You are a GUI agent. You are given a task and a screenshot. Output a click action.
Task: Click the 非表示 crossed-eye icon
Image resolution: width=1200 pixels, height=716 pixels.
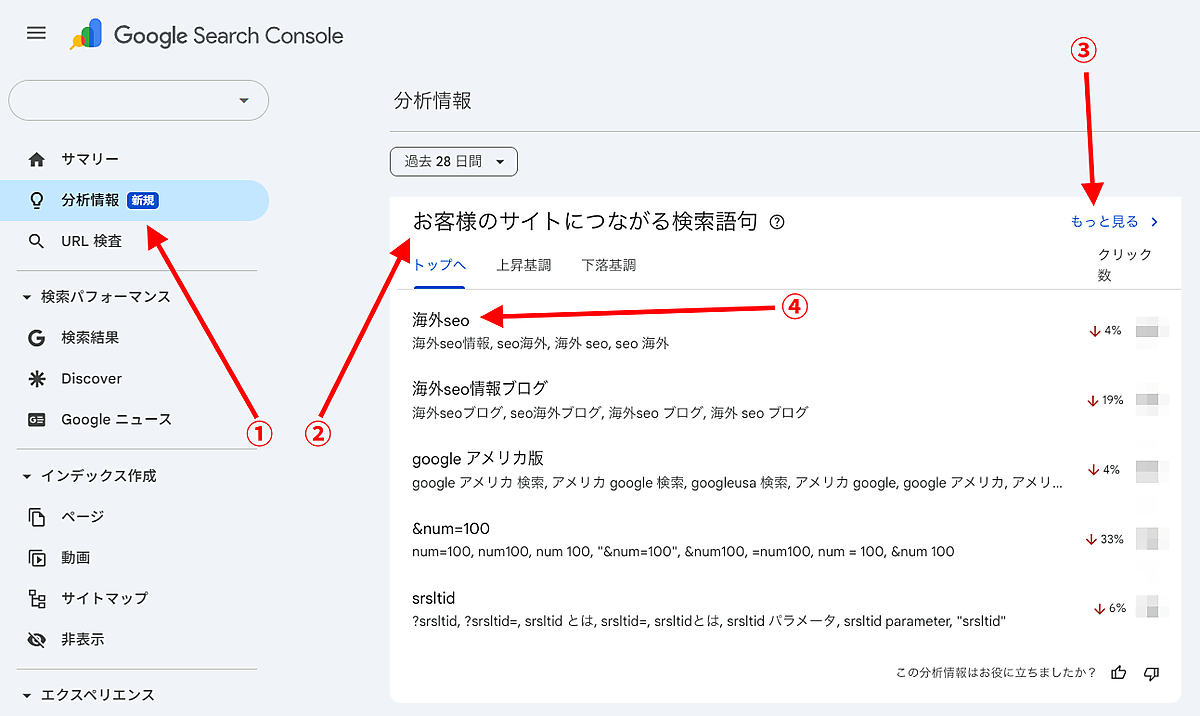37,639
